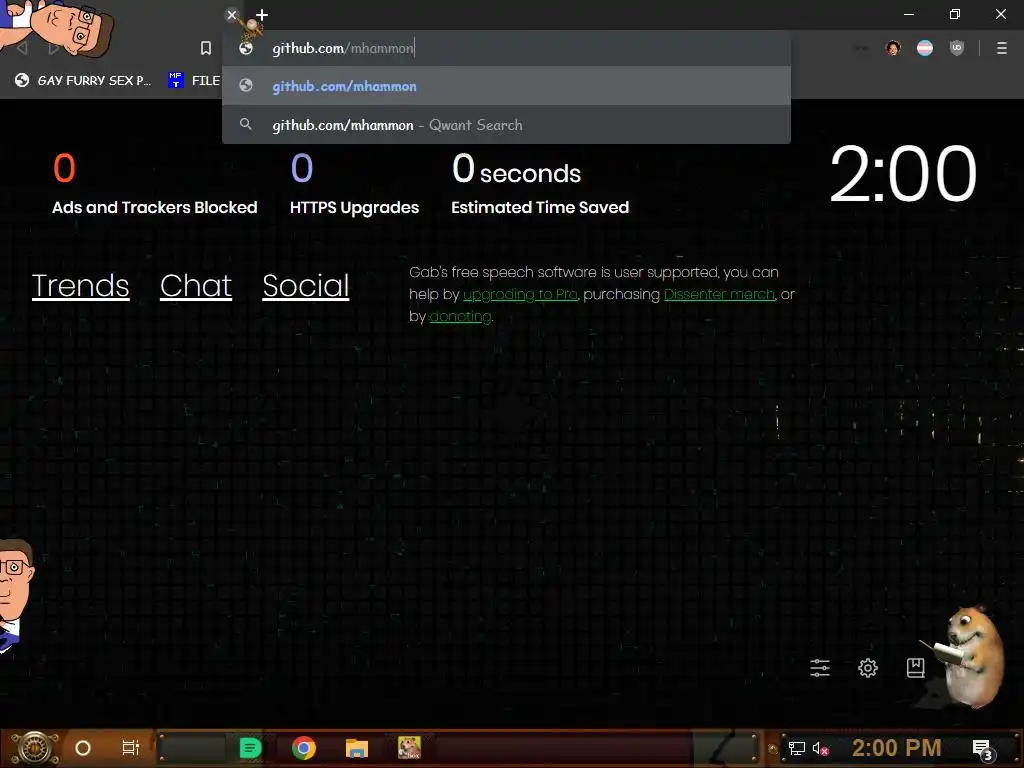This screenshot has width=1024, height=768.
Task: Open new tab customize sliders icon
Action: pos(820,667)
